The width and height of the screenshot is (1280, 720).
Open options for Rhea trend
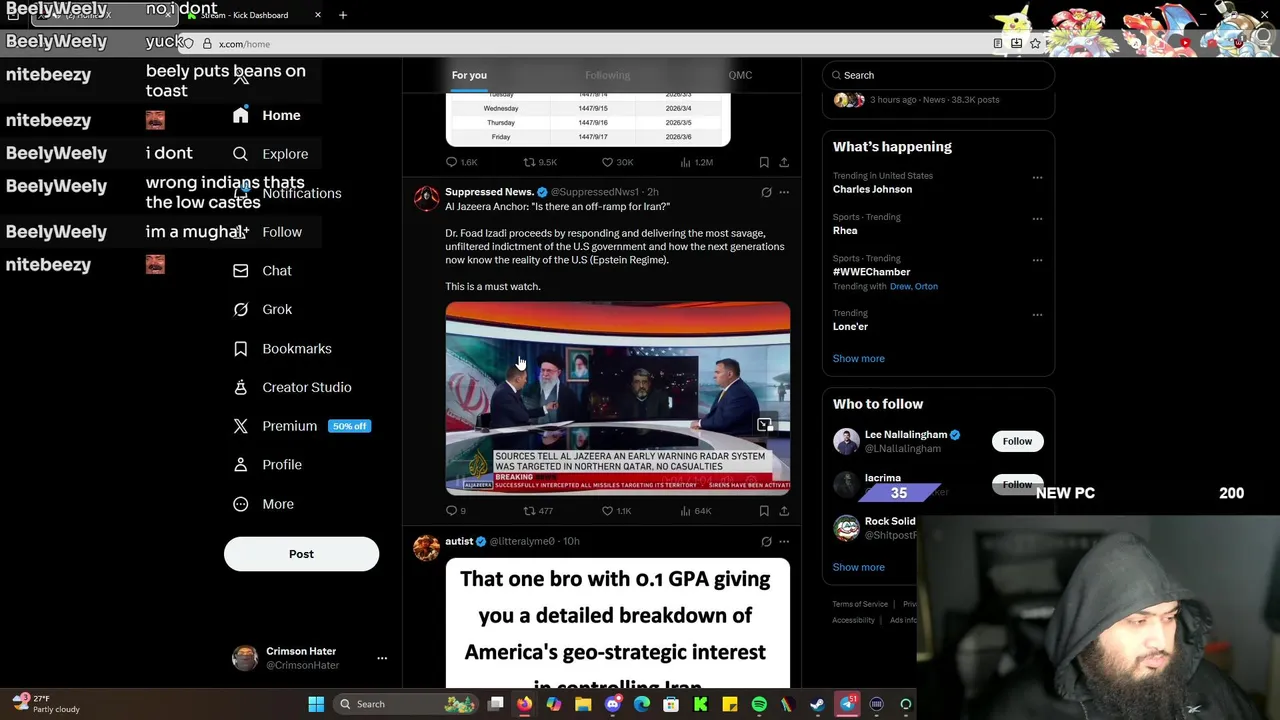point(1037,219)
